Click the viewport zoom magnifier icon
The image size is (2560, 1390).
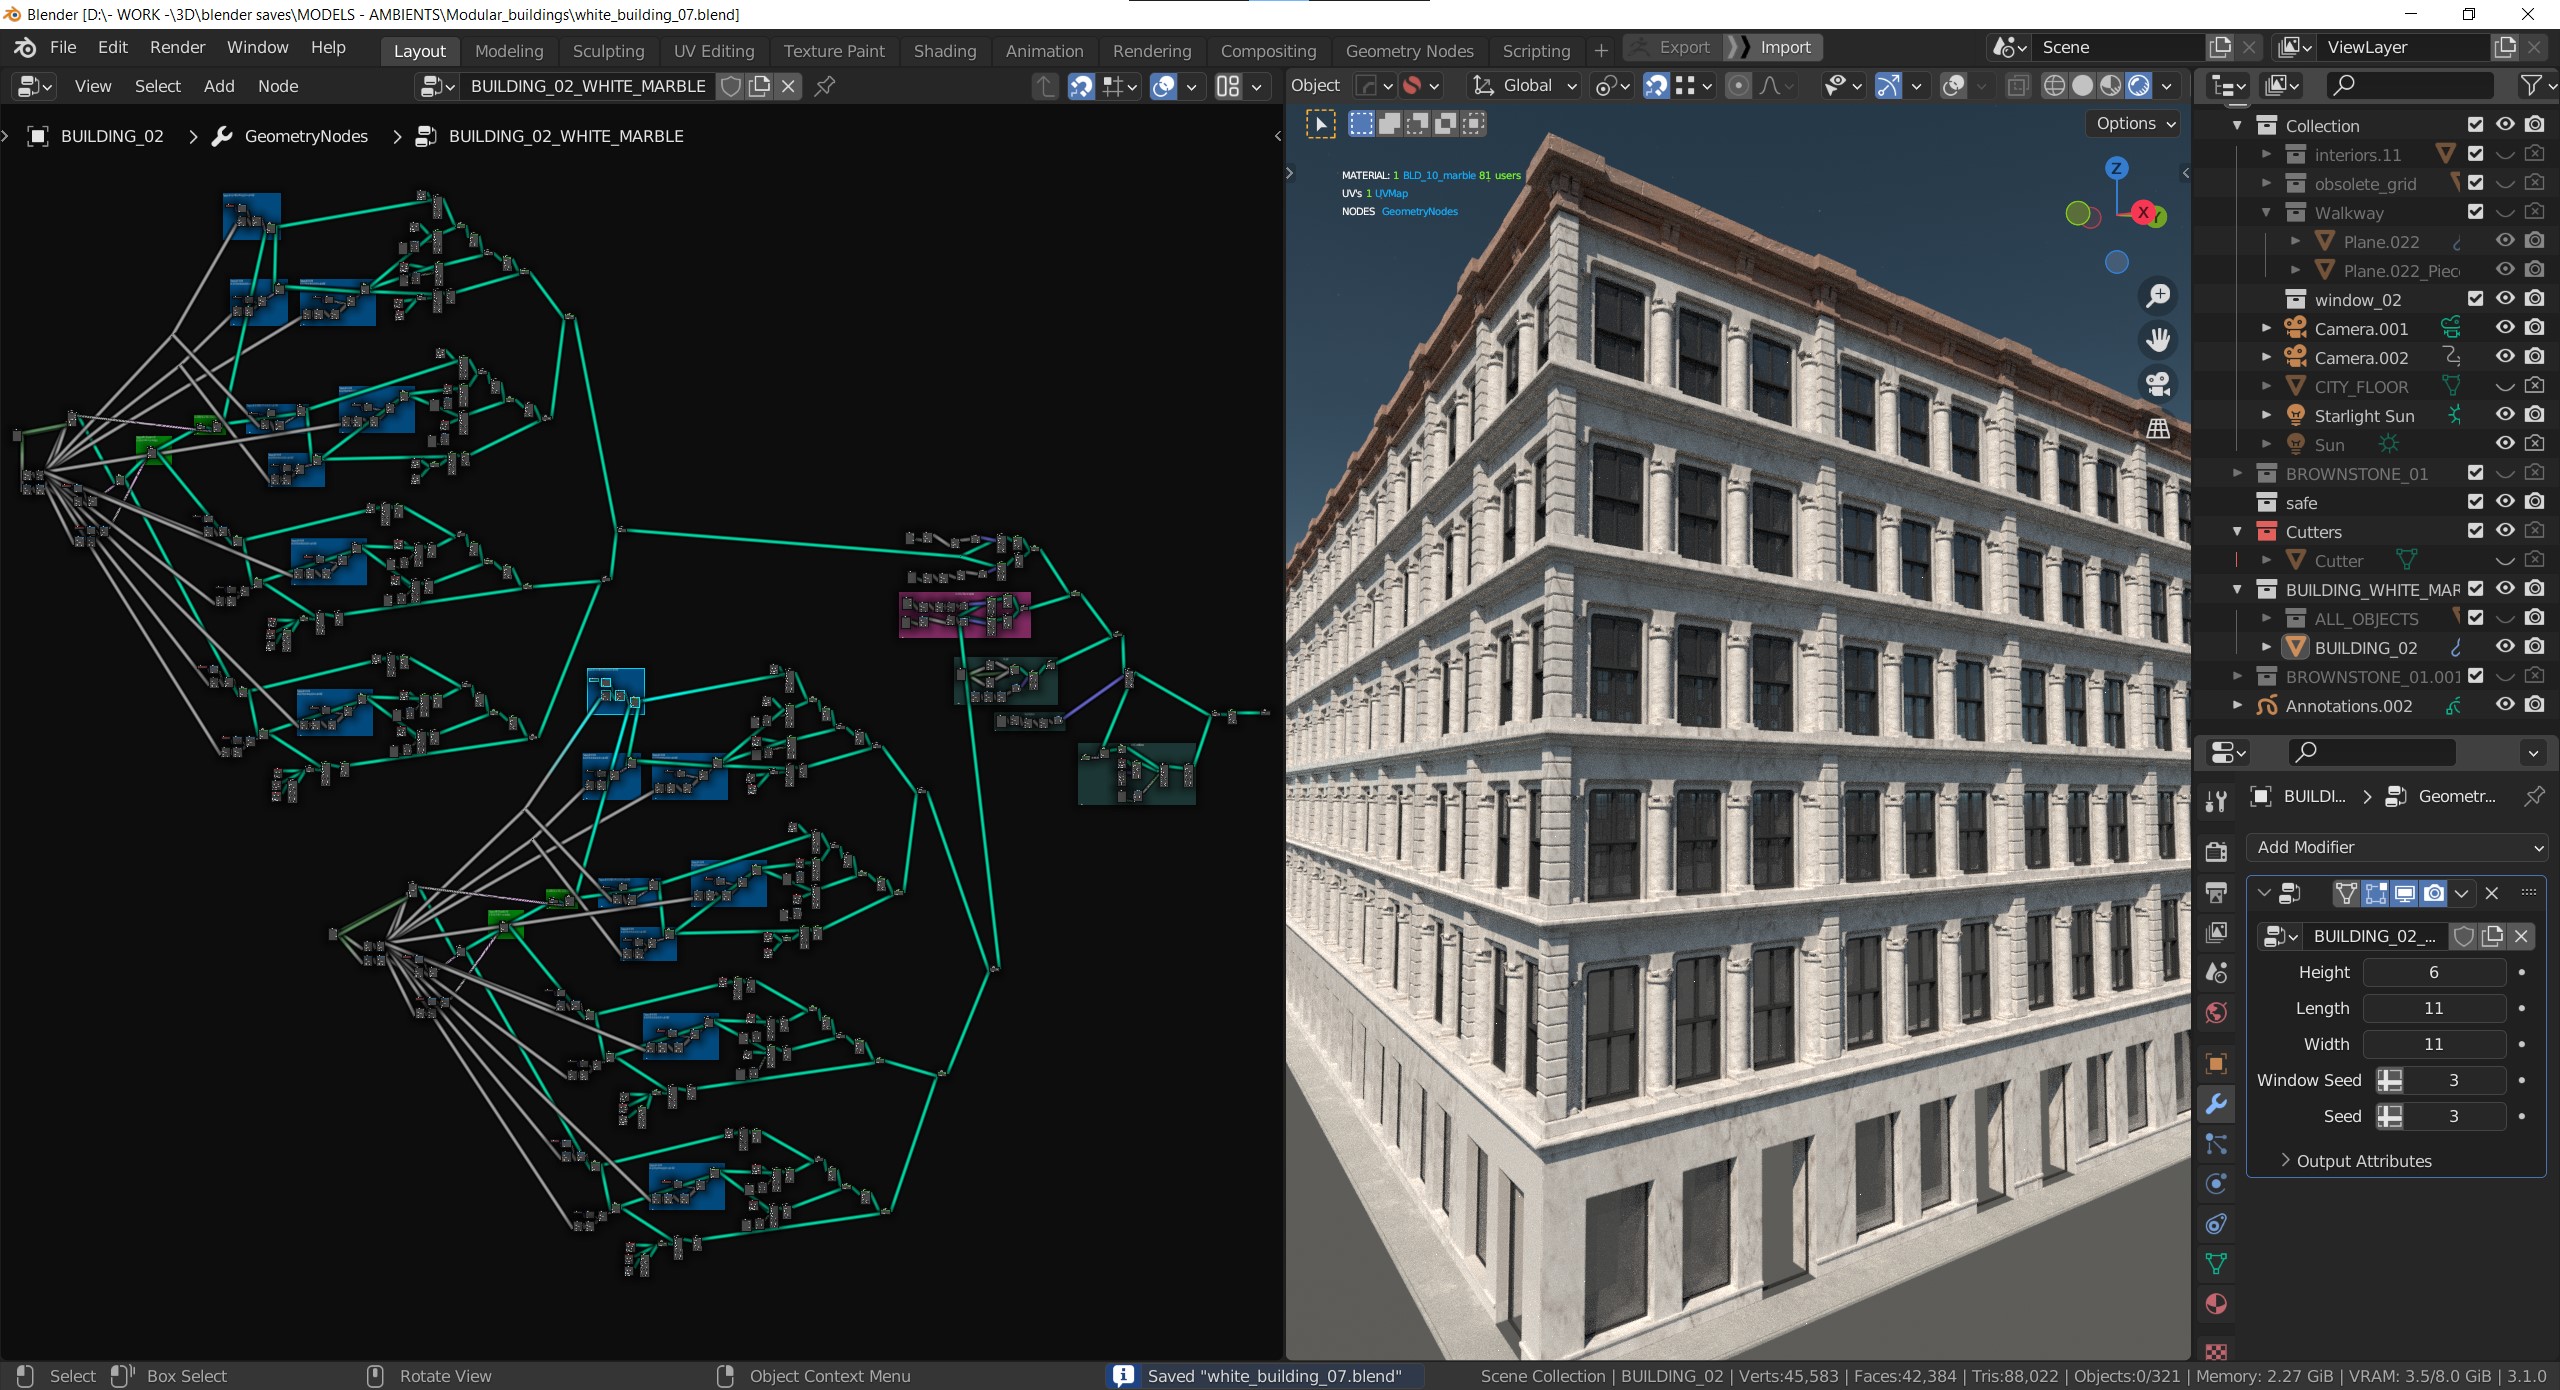(x=2158, y=296)
